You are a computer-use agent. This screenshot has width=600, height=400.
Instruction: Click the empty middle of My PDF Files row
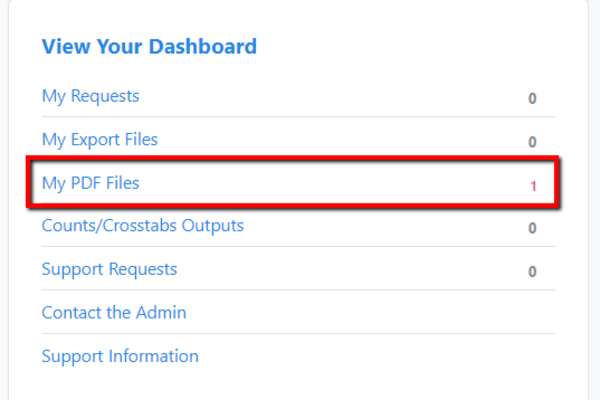[333, 183]
